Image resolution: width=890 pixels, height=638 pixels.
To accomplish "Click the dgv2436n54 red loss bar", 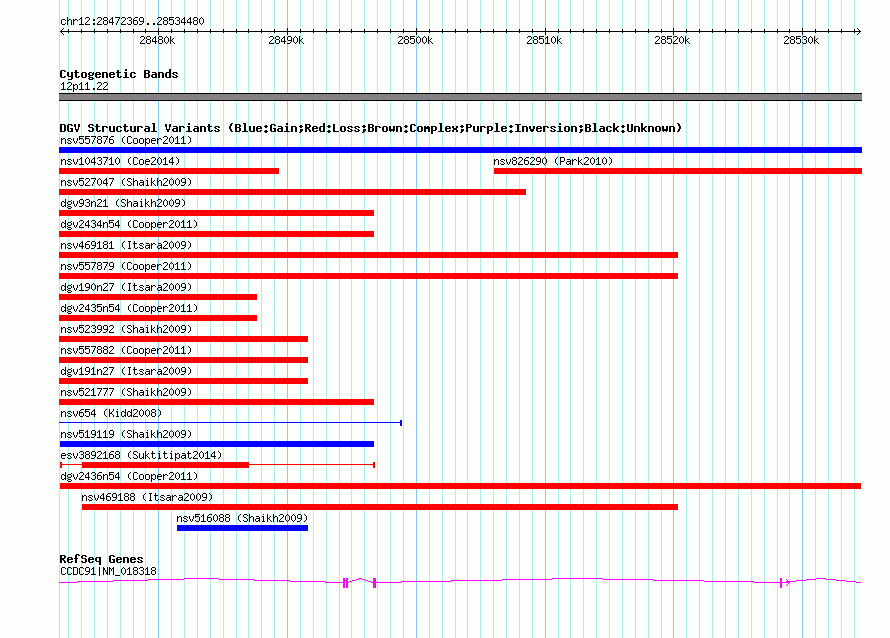I will [x=460, y=486].
